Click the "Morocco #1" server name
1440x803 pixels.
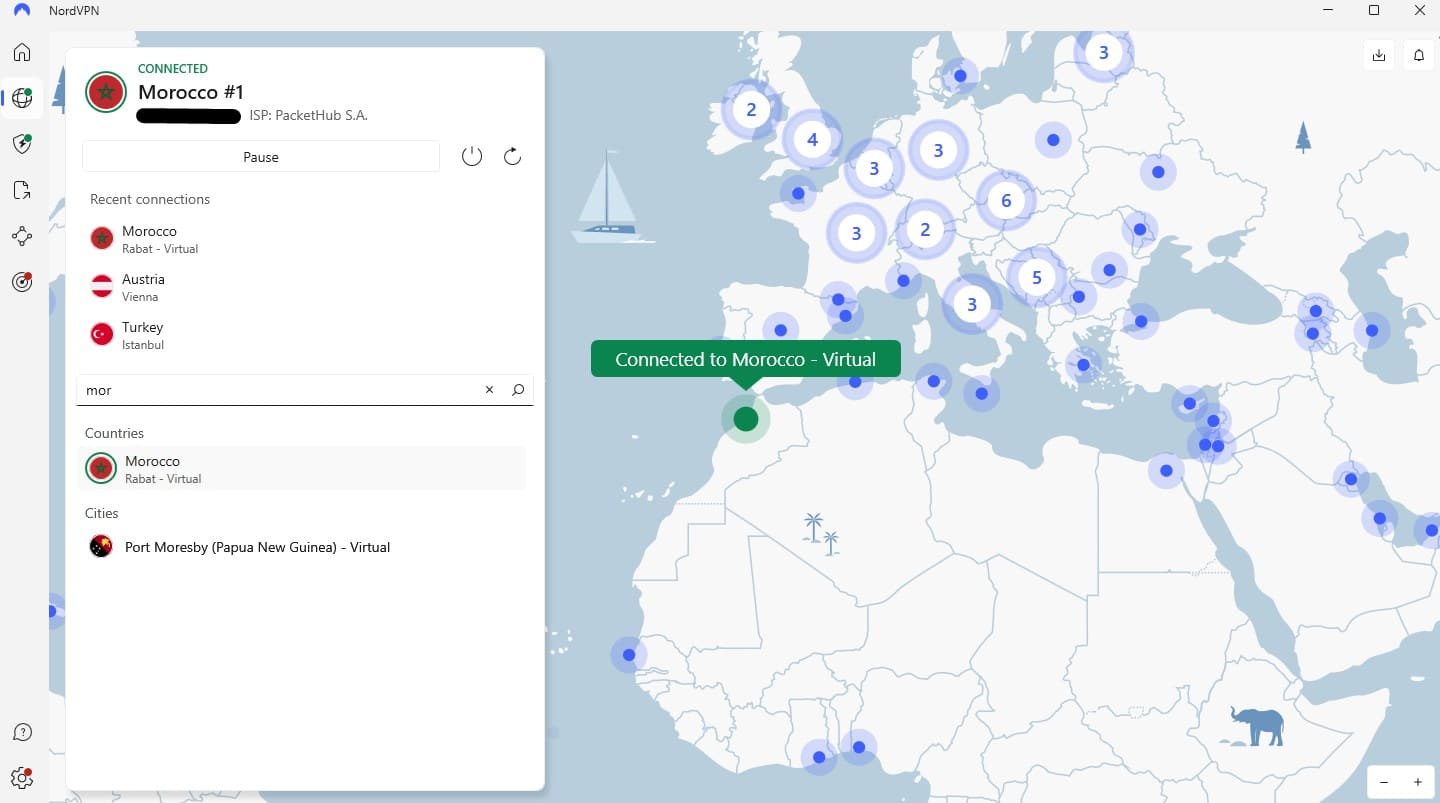(x=191, y=92)
